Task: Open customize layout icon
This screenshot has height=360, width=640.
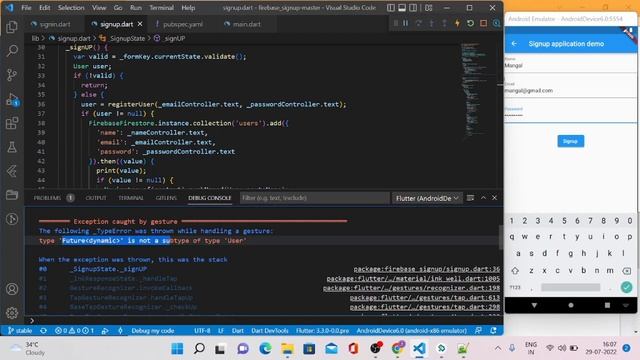Action: pyautogui.click(x=429, y=8)
